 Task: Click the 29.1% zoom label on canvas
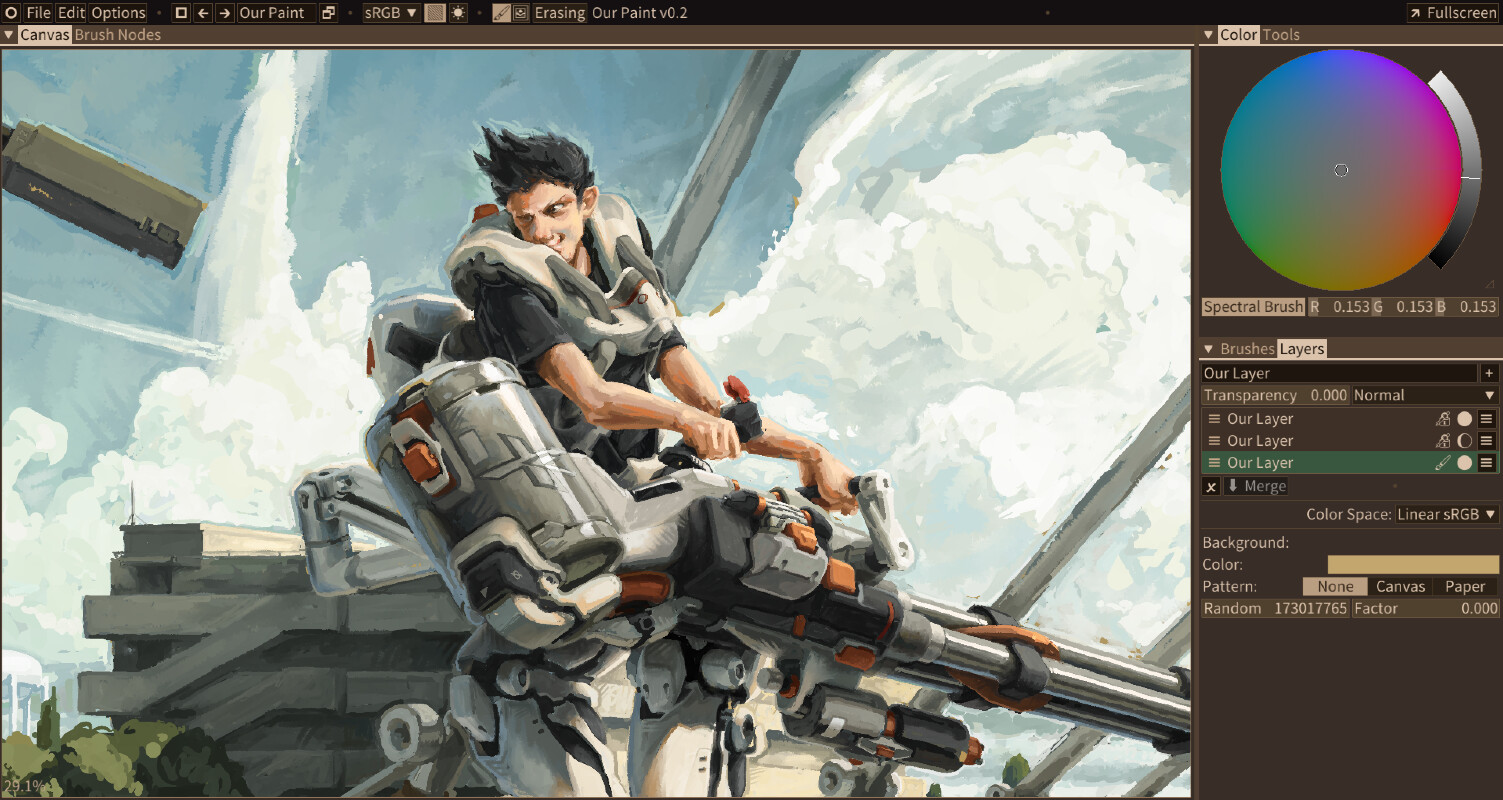(x=22, y=786)
